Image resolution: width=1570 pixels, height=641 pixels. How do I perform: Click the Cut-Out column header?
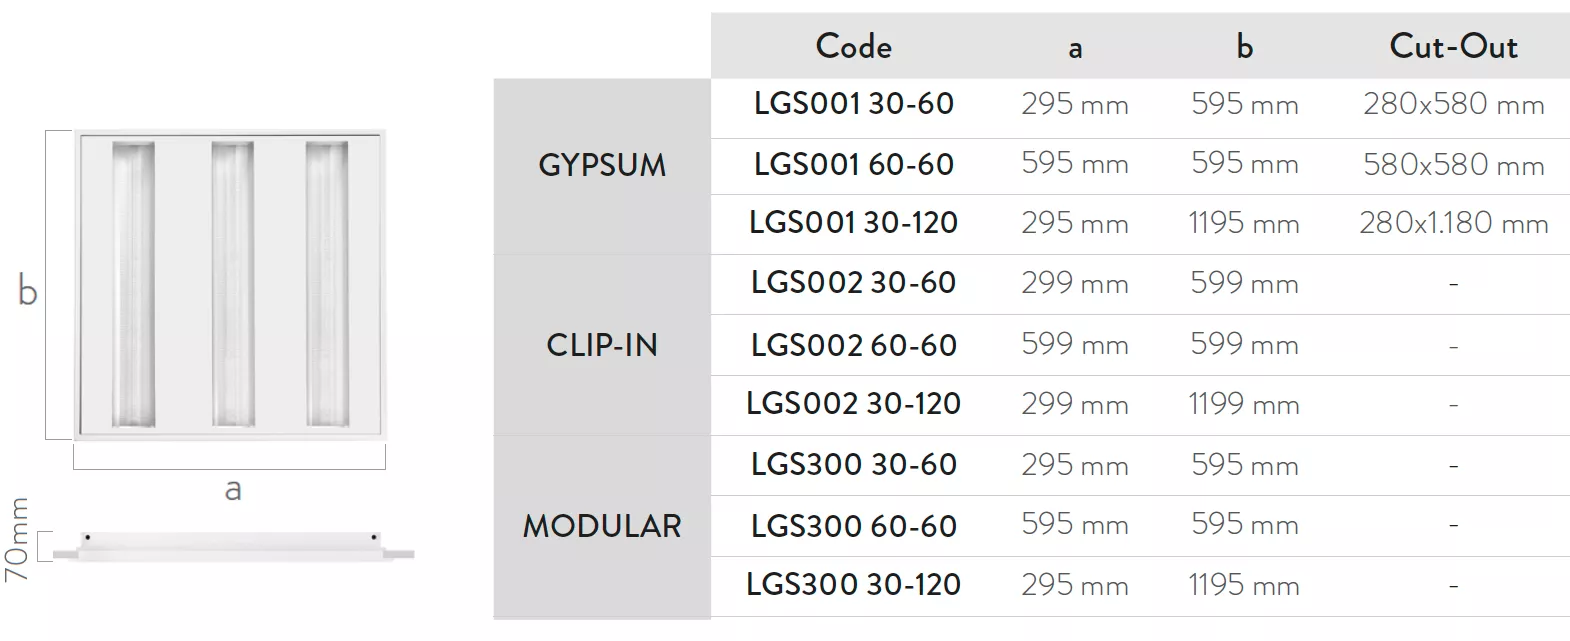click(x=1453, y=47)
